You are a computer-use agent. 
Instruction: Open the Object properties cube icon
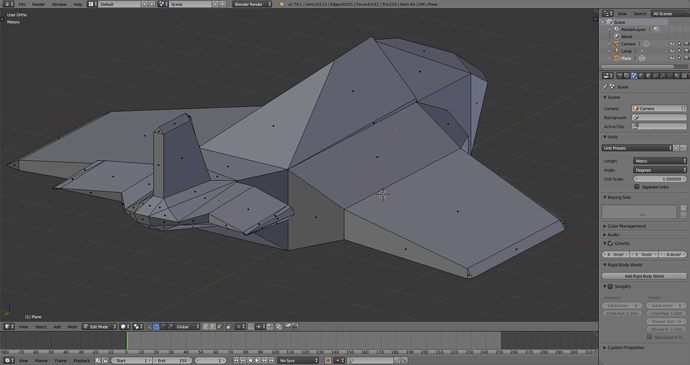(648, 76)
